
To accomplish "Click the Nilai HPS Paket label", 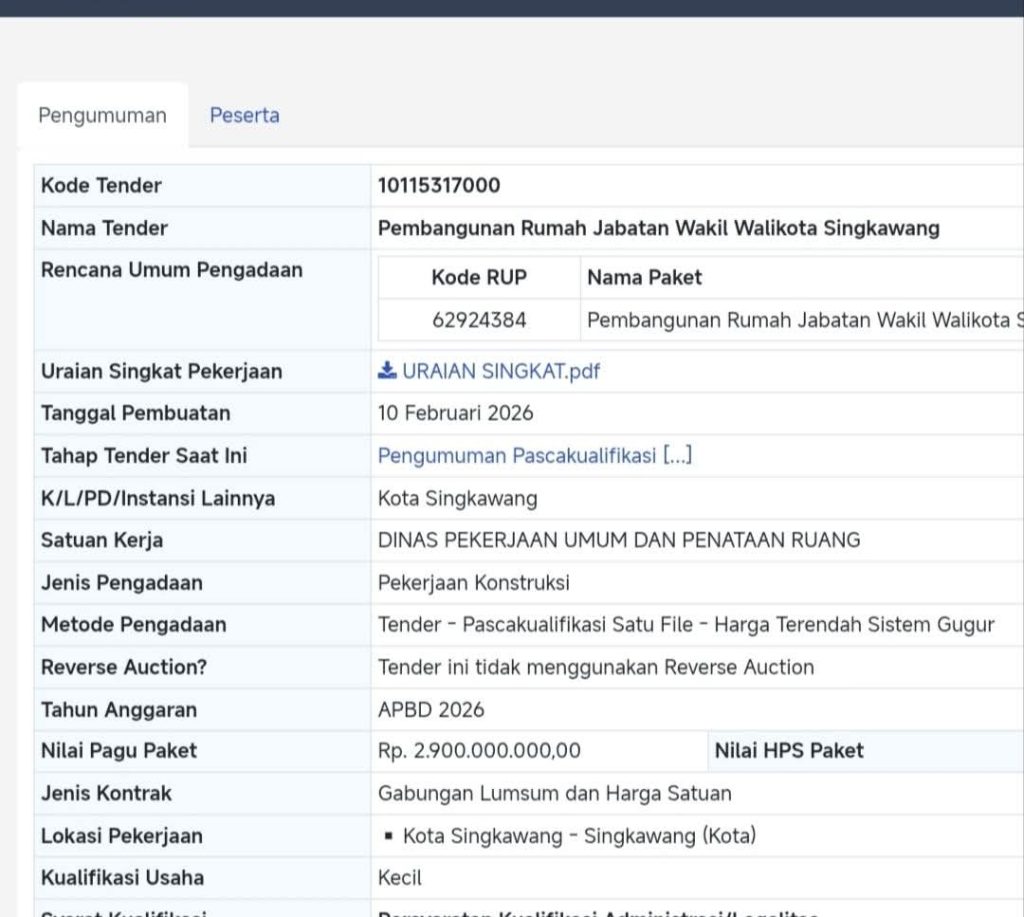I will (x=789, y=751).
